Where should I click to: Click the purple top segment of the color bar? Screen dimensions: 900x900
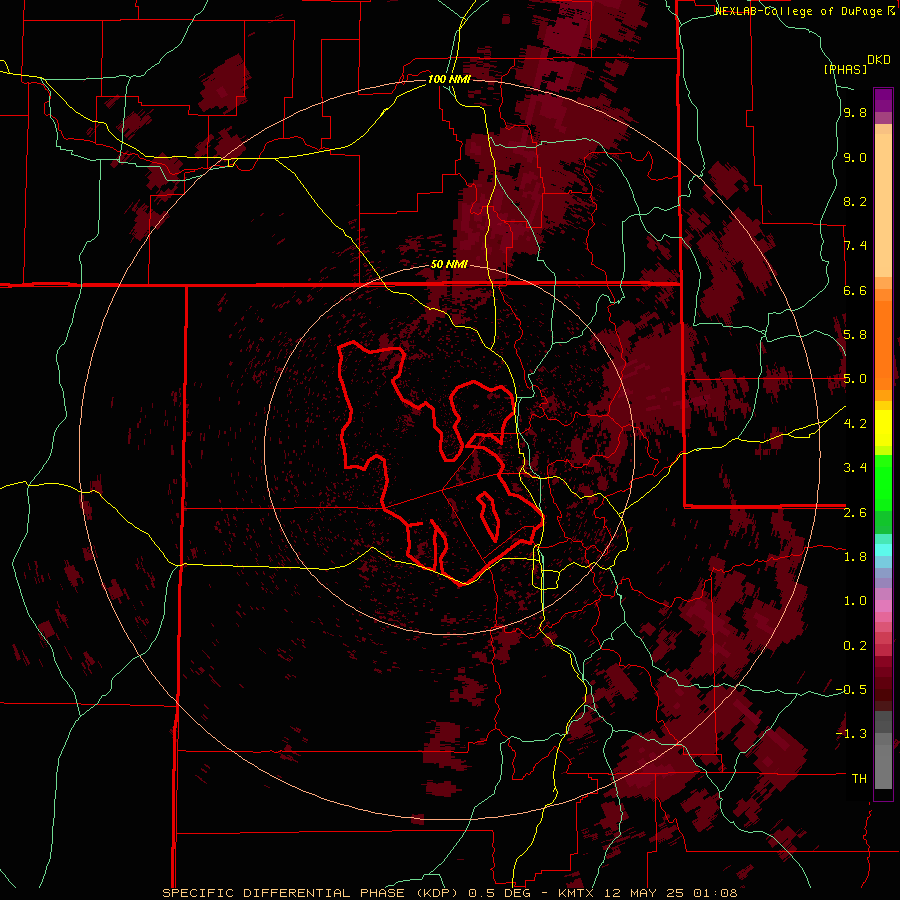(883, 100)
